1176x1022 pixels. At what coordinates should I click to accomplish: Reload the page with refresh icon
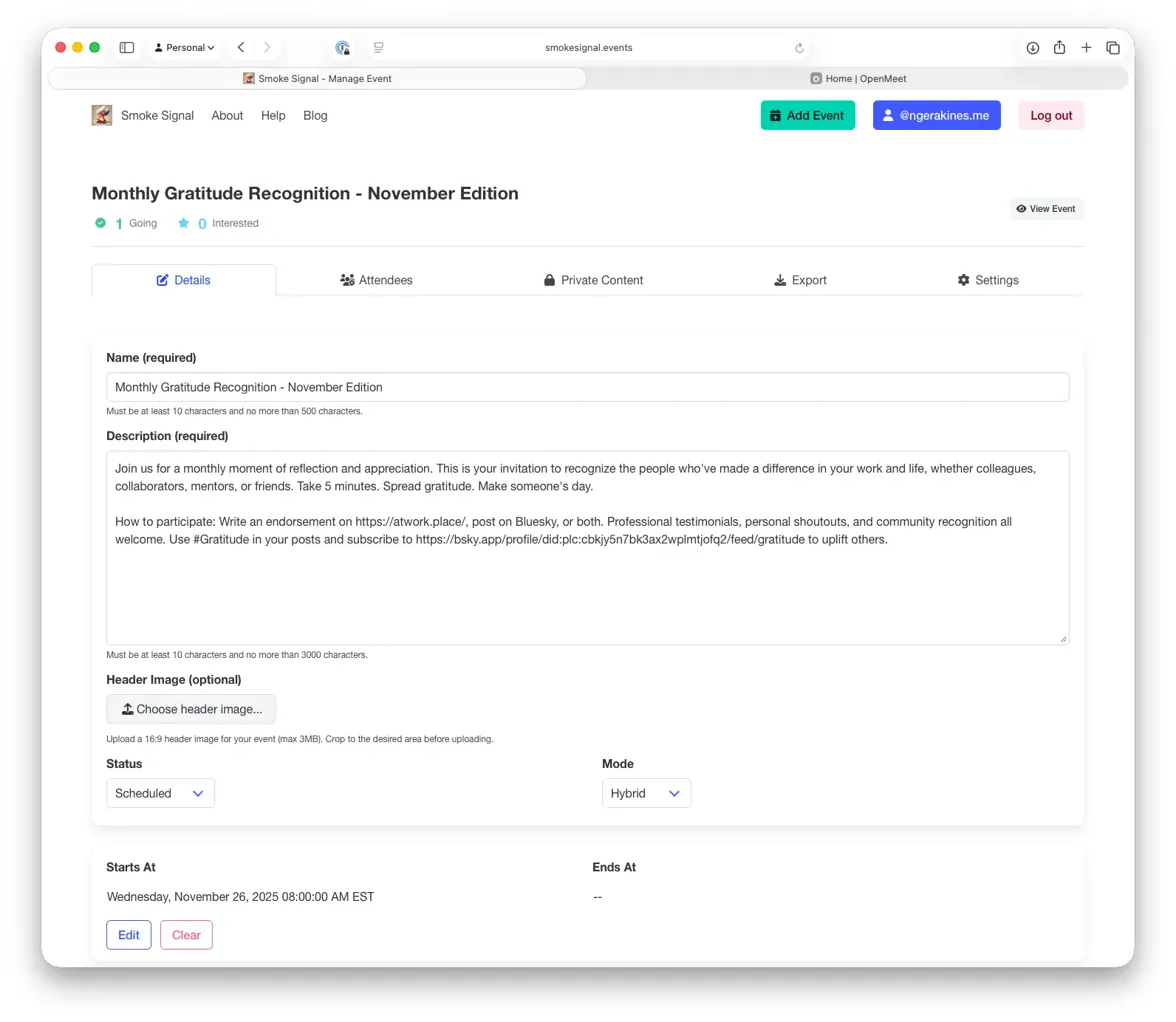[x=799, y=47]
